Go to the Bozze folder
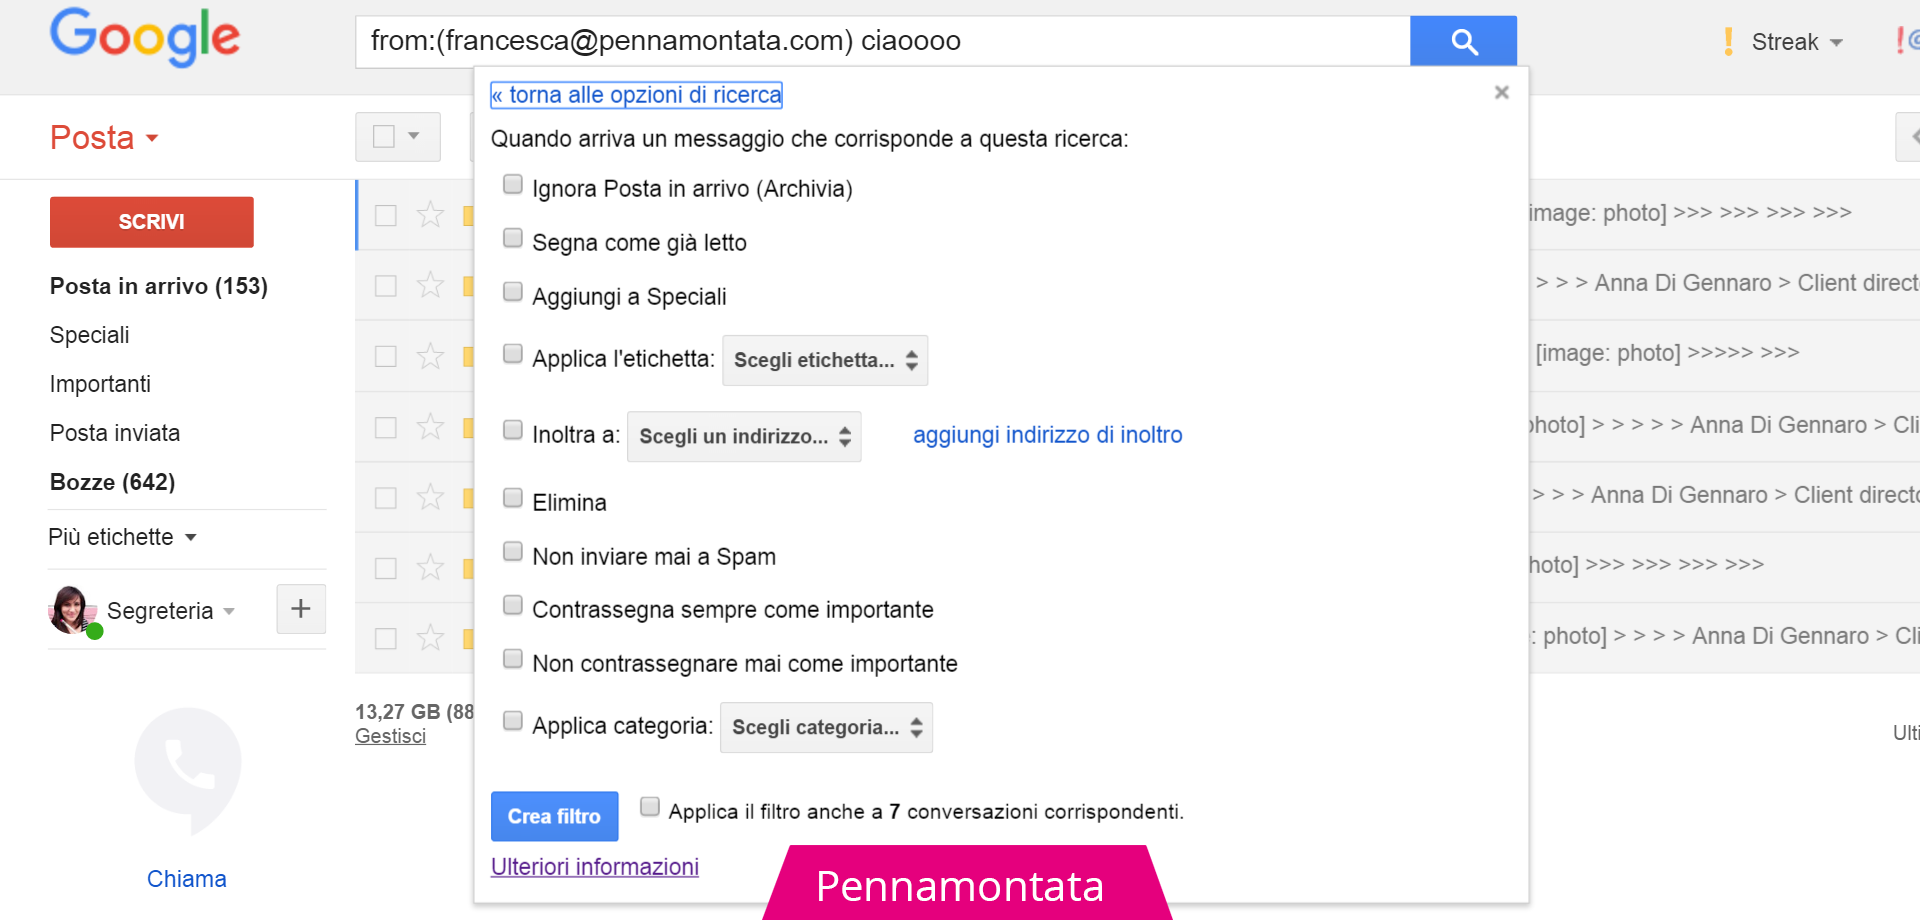This screenshot has width=1920, height=920. coord(112,483)
